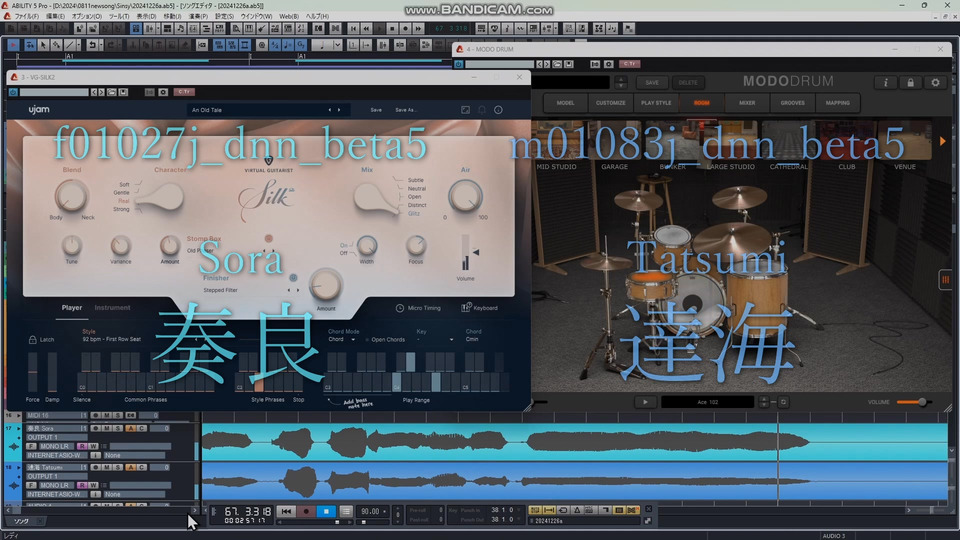This screenshot has height=540, width=960.
Task: Open the MONO LR selector on the Sora track
Action: pyautogui.click(x=55, y=446)
